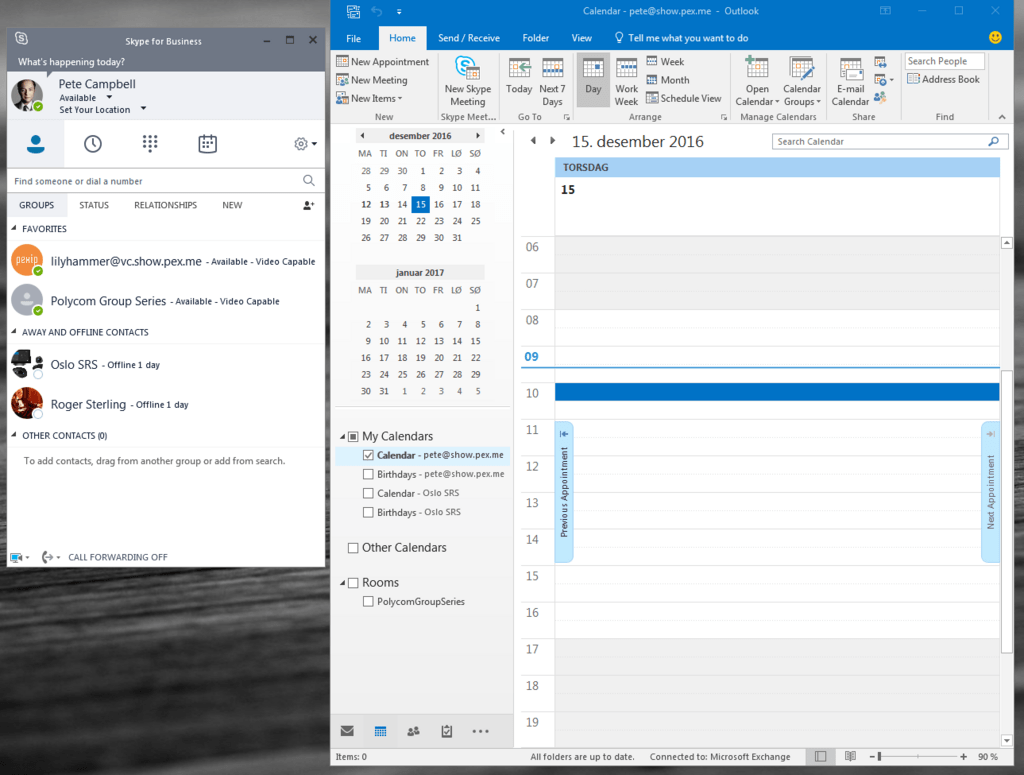Screen dimensions: 1024x775
Task: Go to previous day arrow
Action: click(x=534, y=141)
